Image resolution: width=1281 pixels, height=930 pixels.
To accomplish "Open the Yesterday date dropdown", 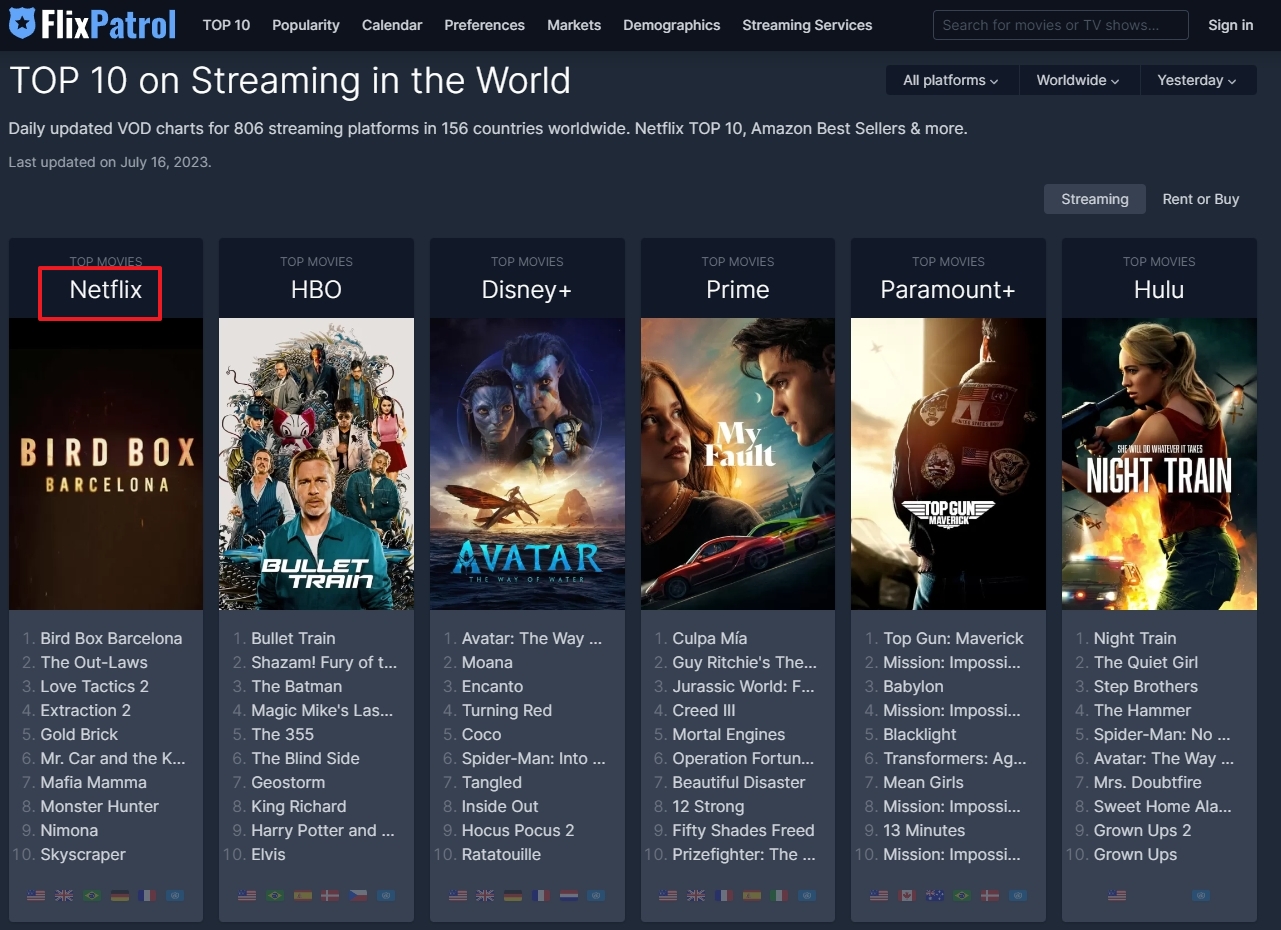I will [x=1197, y=80].
